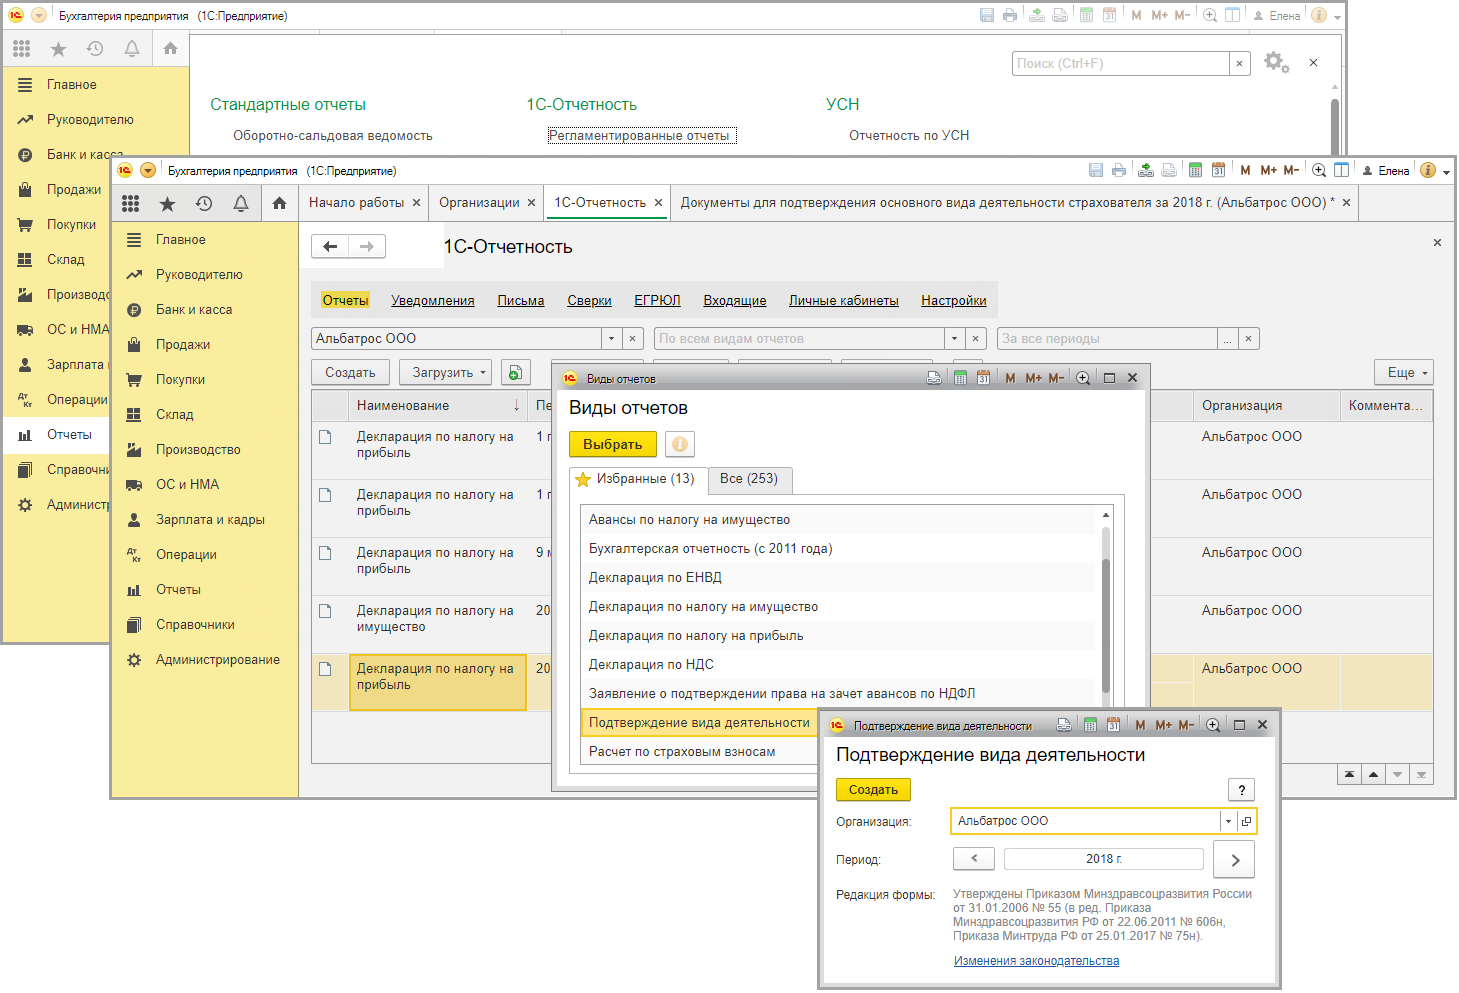Viewport: 1459px width, 993px height.
Task: Click the question mark help button
Action: pos(1241,790)
